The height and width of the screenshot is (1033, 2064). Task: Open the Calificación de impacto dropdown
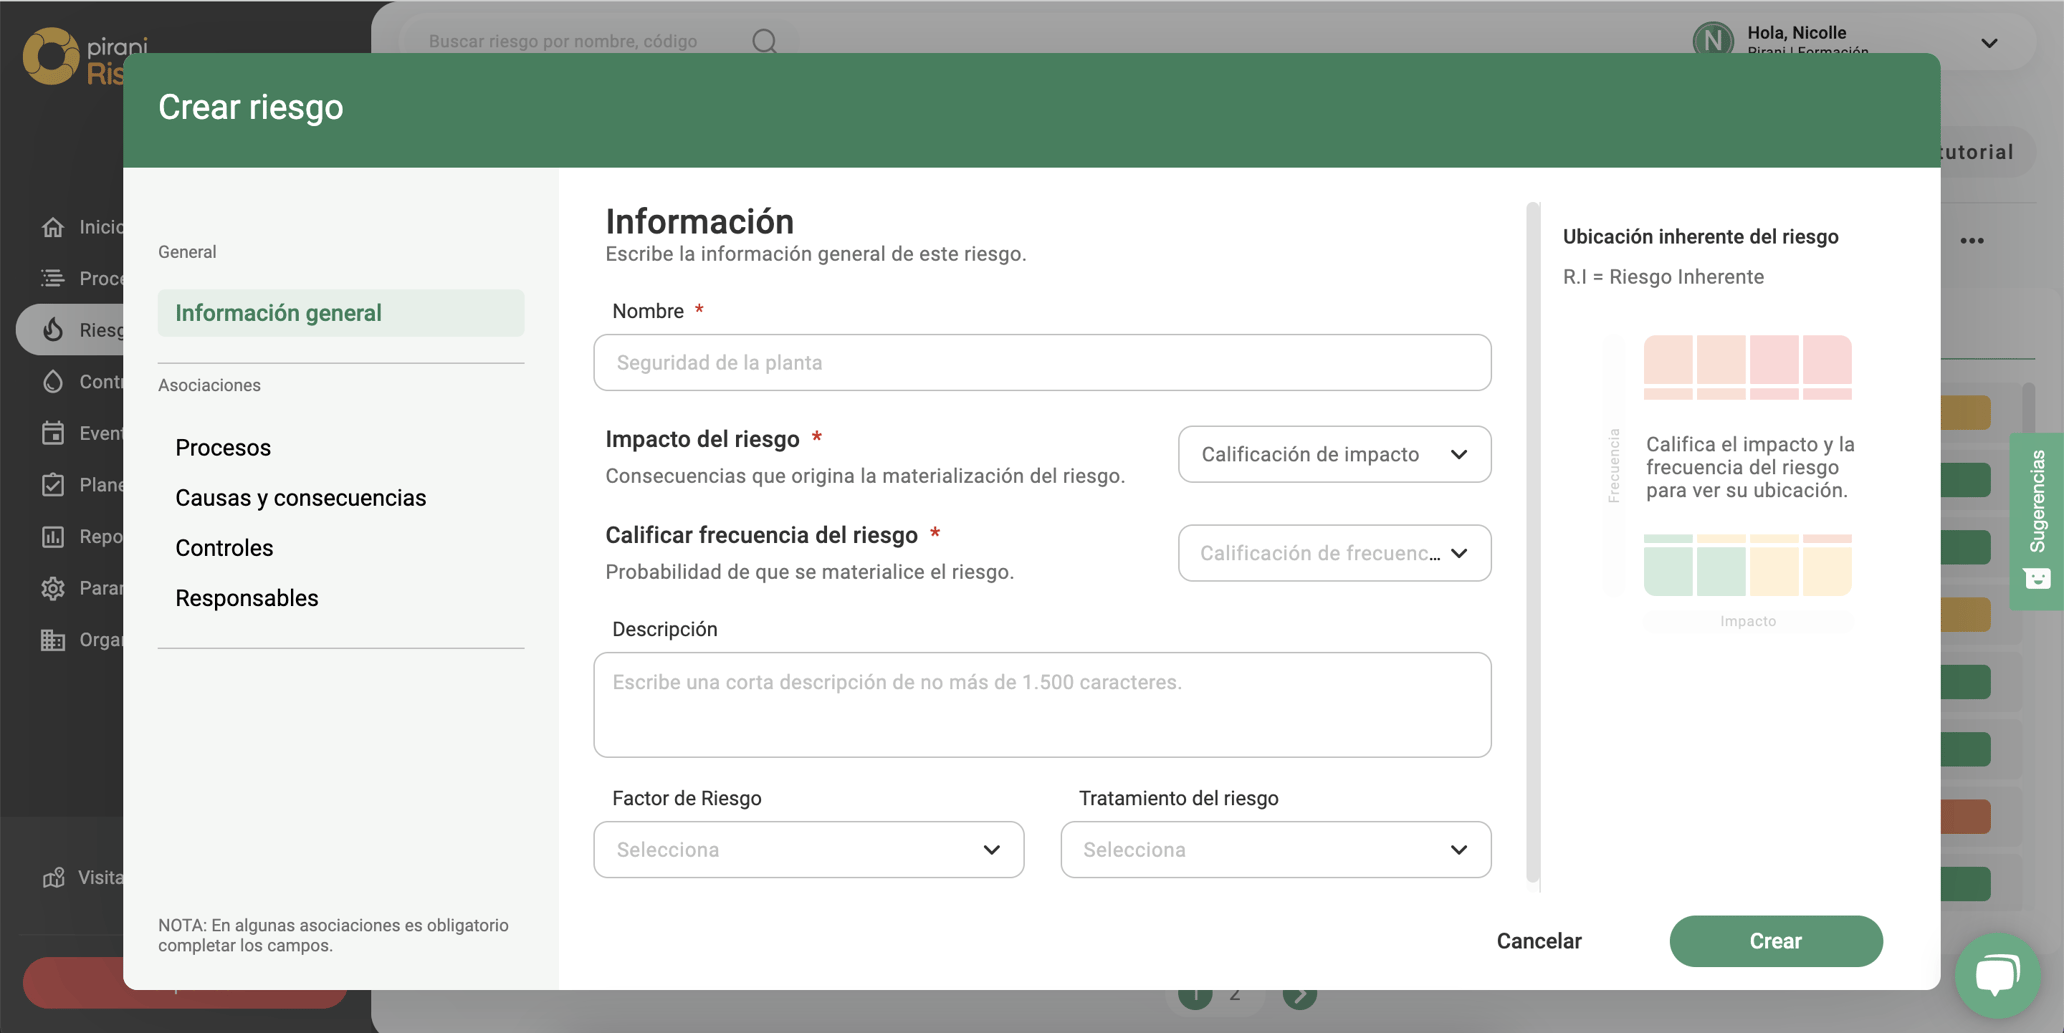click(x=1334, y=454)
